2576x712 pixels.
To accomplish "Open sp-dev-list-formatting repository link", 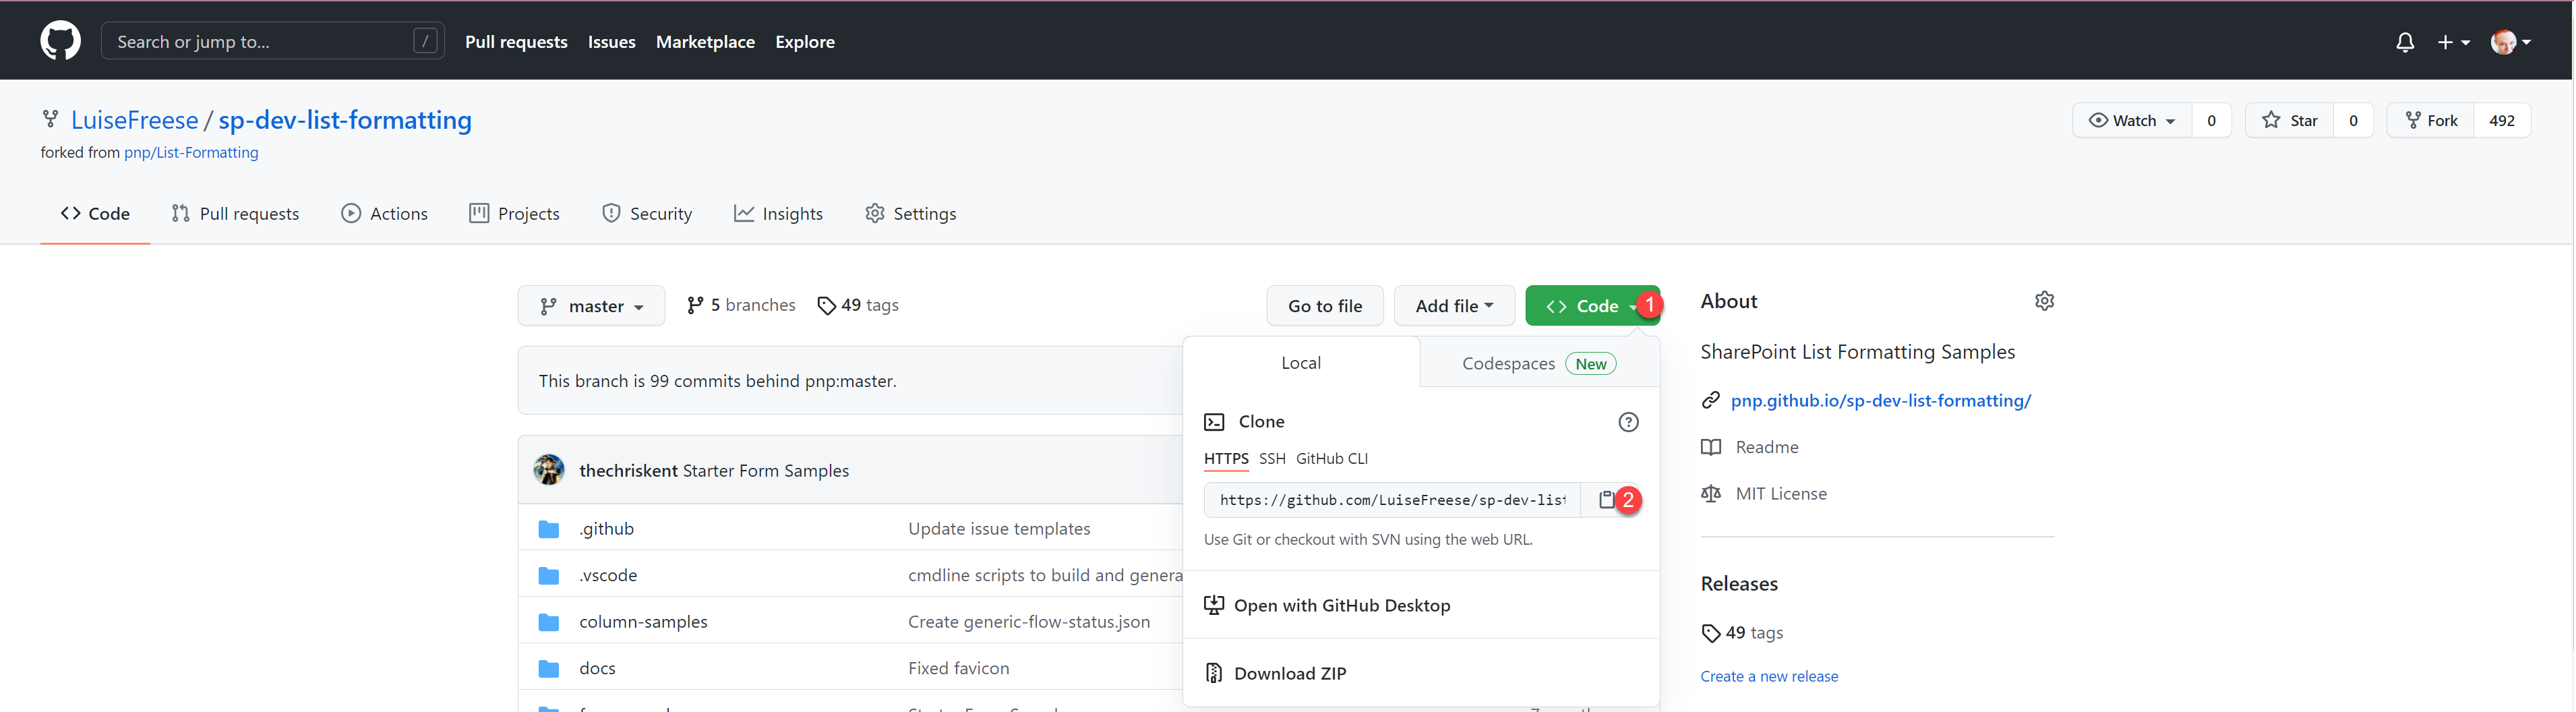I will click(345, 120).
